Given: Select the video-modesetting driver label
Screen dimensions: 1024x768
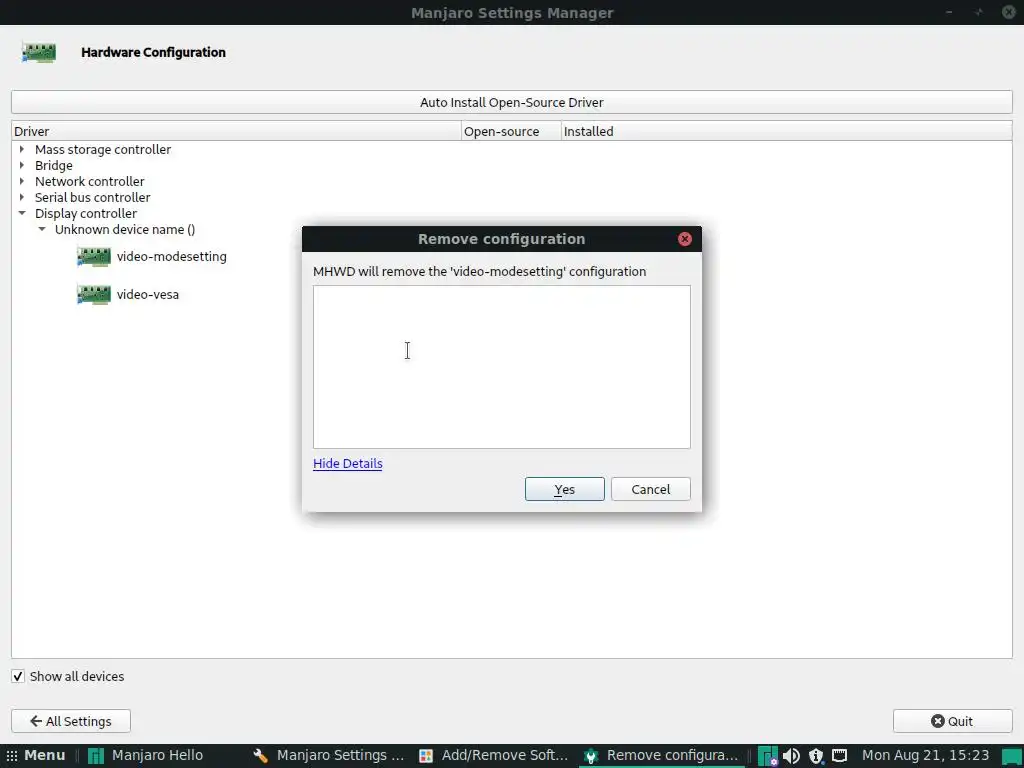Looking at the screenshot, I should coord(172,257).
